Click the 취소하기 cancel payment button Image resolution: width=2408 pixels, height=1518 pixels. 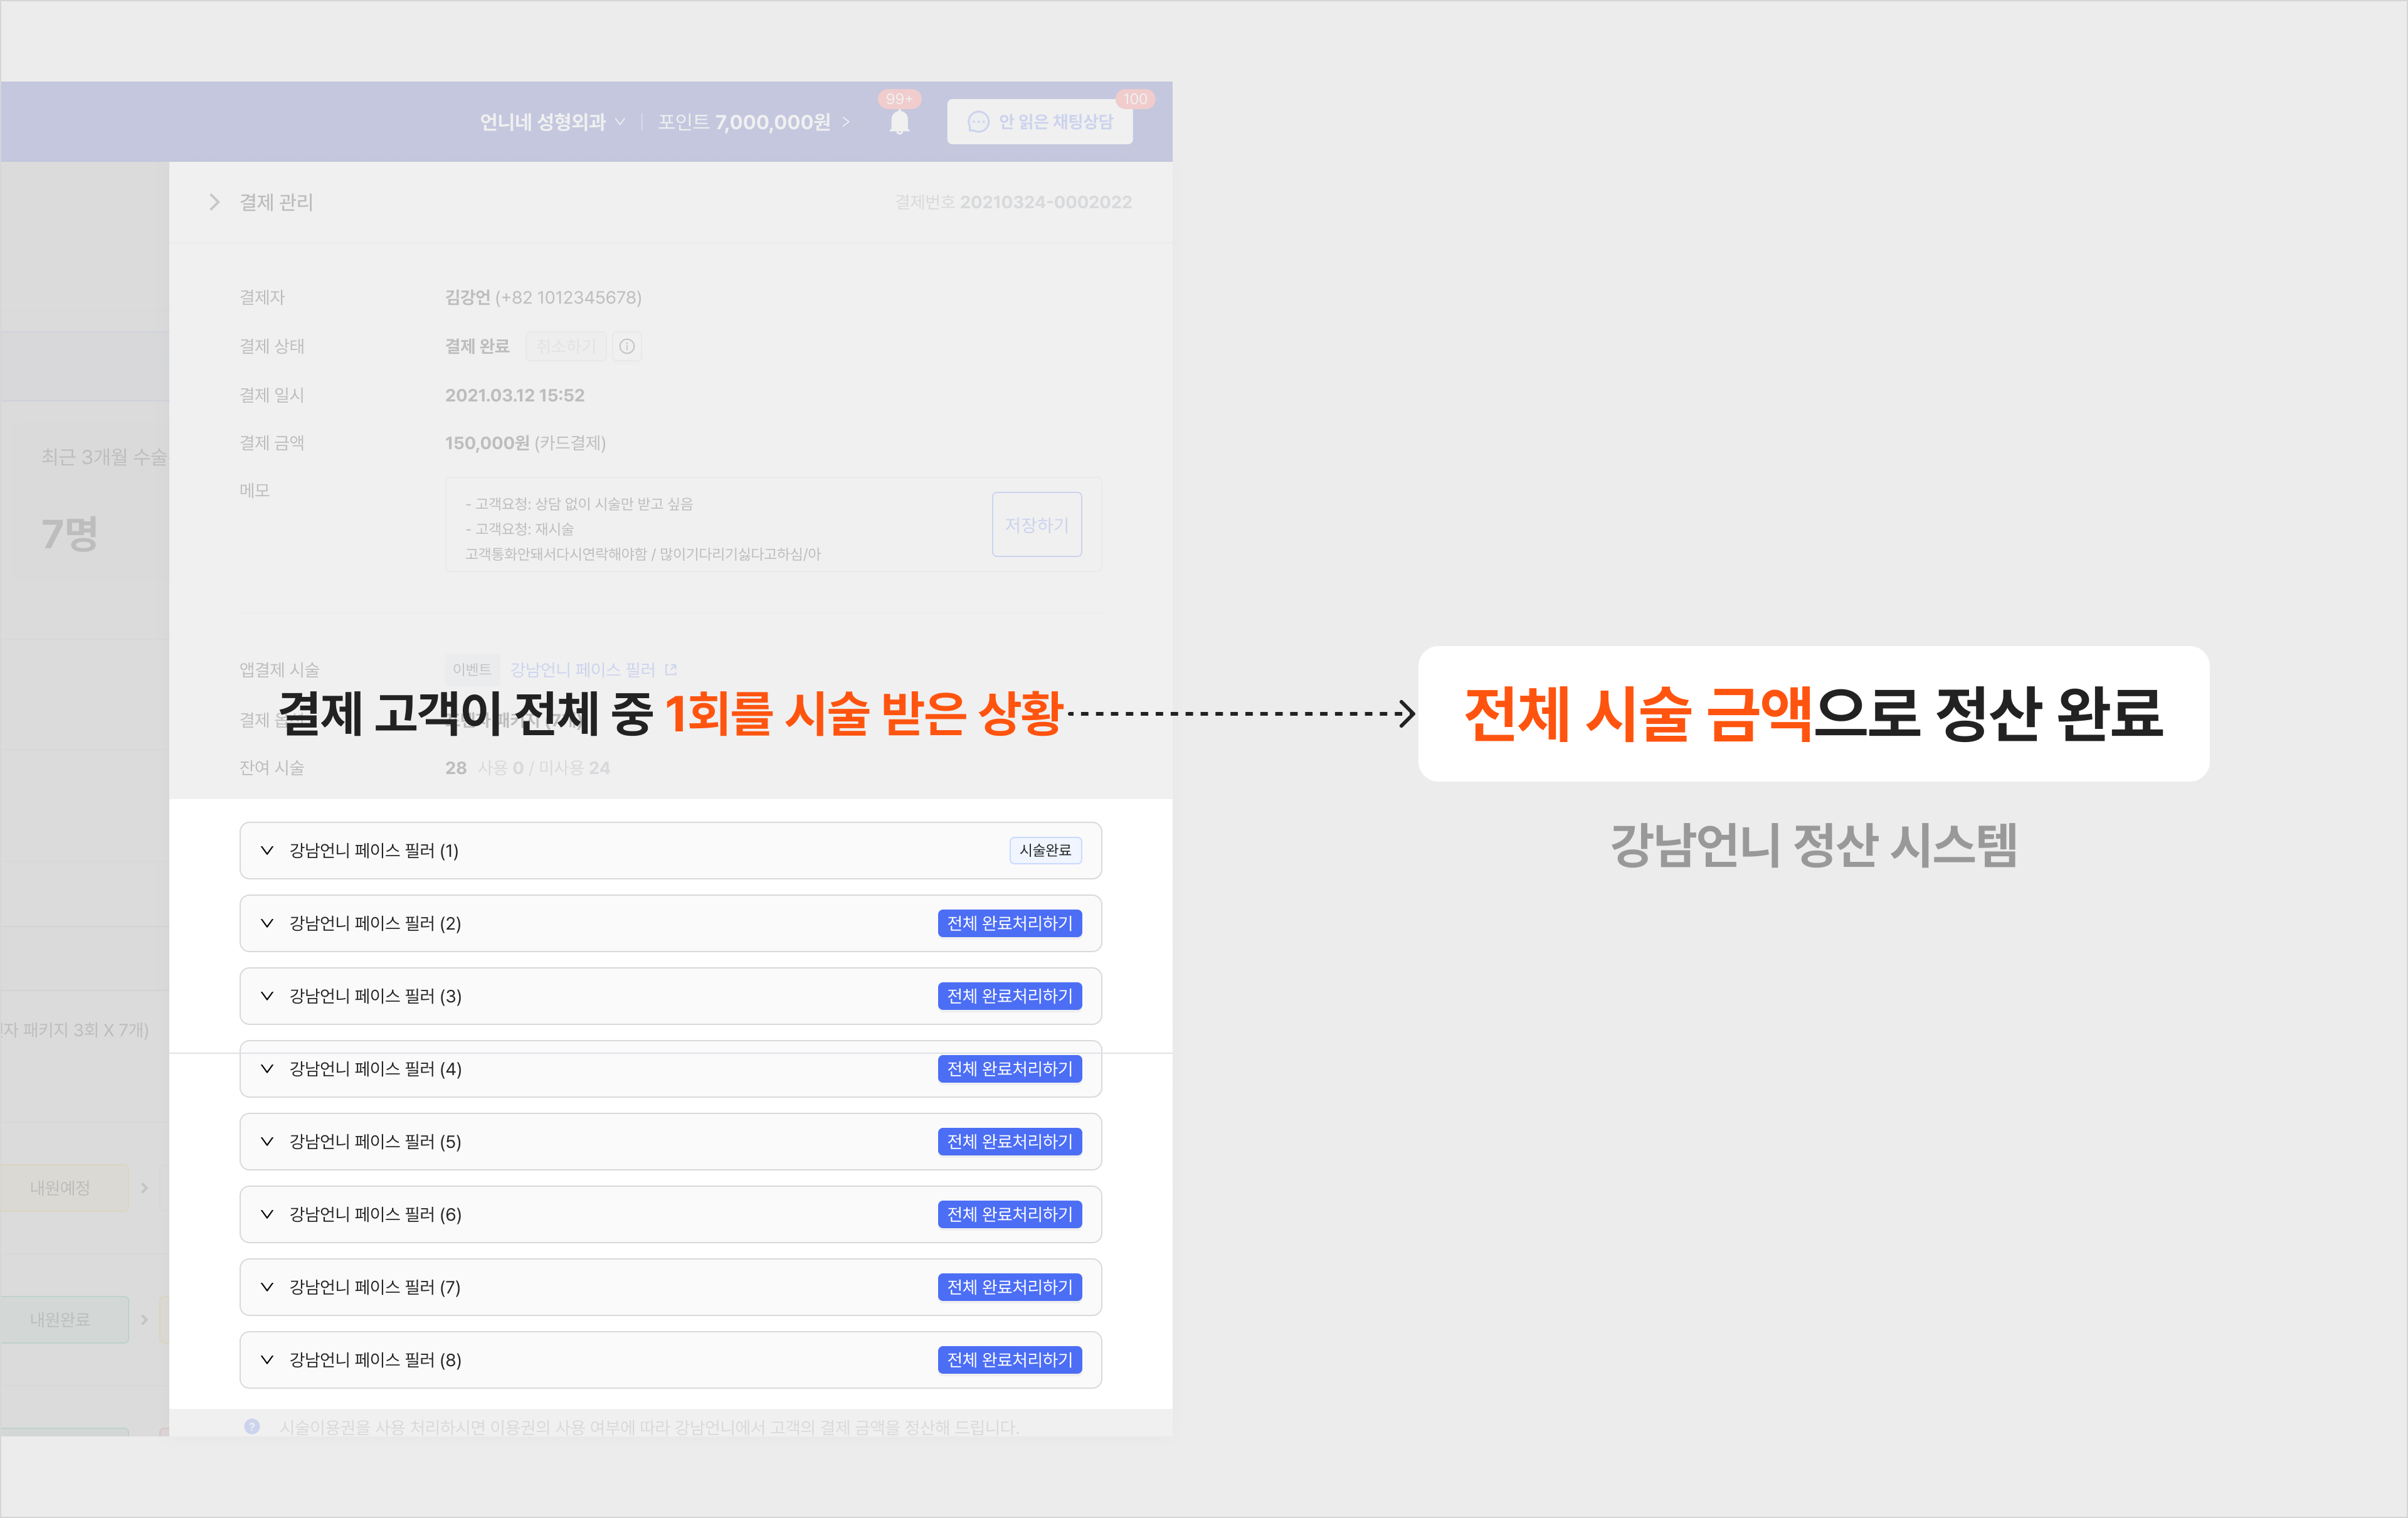tap(565, 346)
